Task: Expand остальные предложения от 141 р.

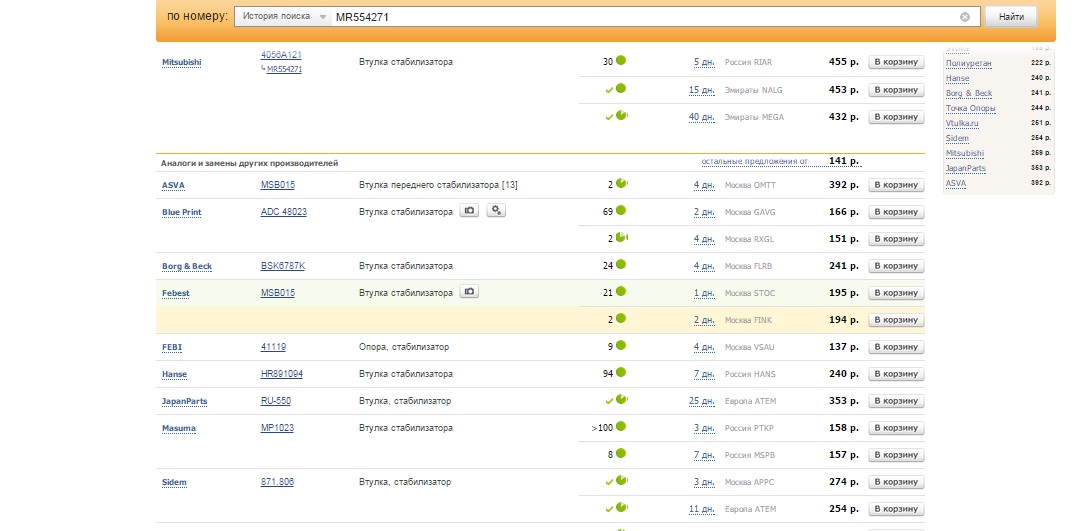Action: click(x=753, y=161)
